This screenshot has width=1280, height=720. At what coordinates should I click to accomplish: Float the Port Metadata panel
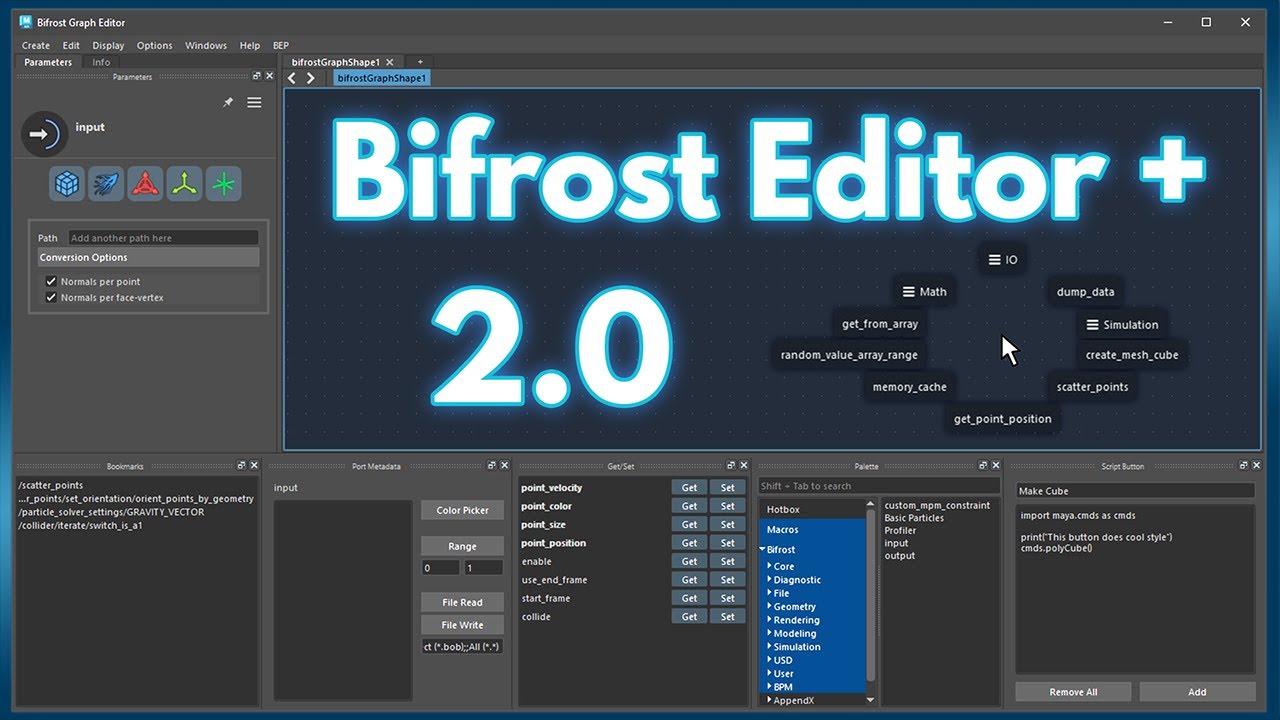(492, 466)
